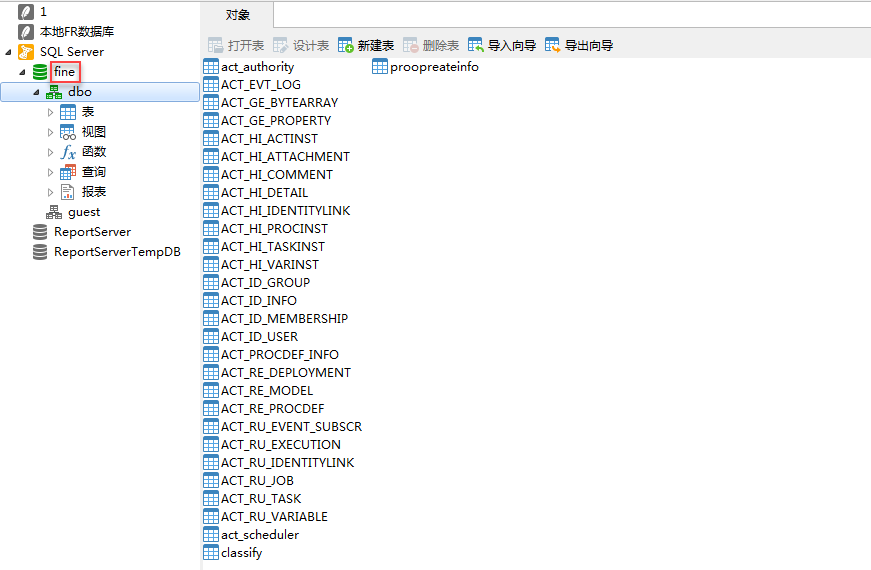The image size is (871, 570).
Task: Select the ACT_HI_DETAIL table
Action: (x=264, y=193)
